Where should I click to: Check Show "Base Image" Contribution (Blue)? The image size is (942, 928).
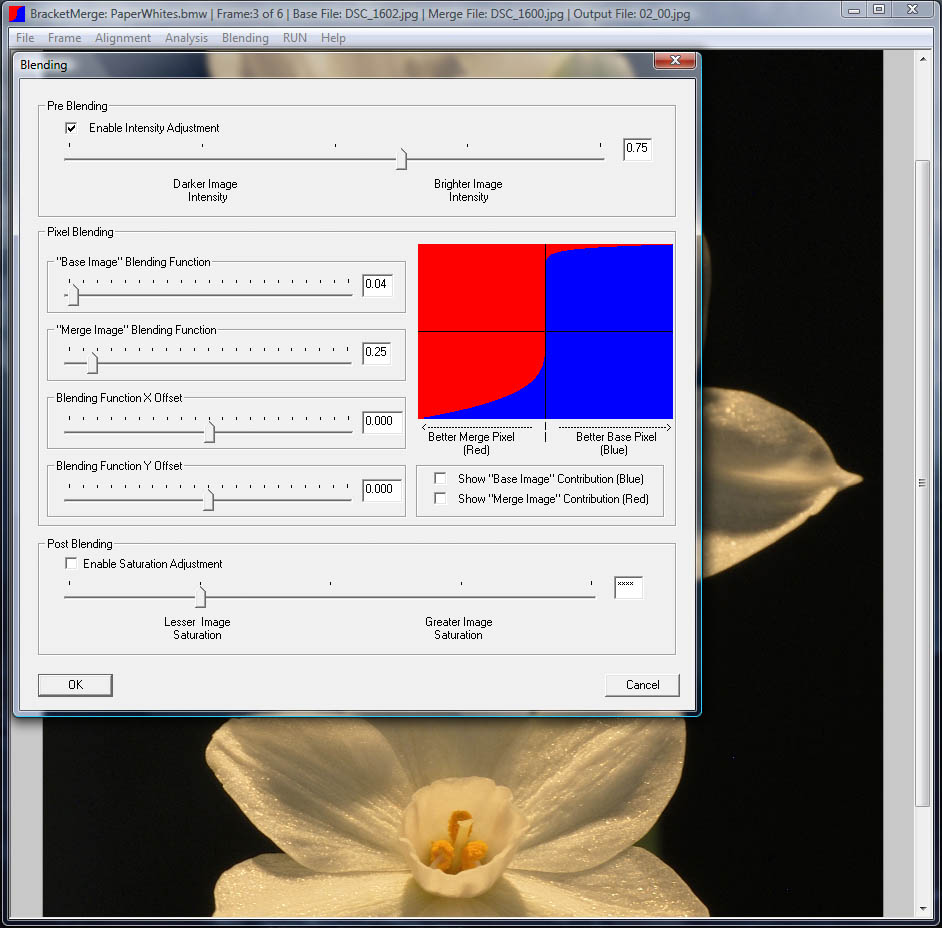(x=440, y=478)
